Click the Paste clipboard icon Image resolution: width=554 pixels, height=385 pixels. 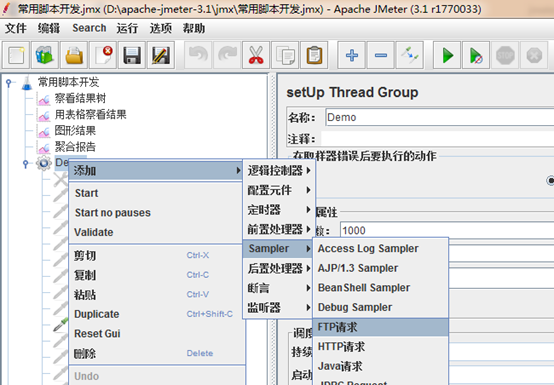314,55
